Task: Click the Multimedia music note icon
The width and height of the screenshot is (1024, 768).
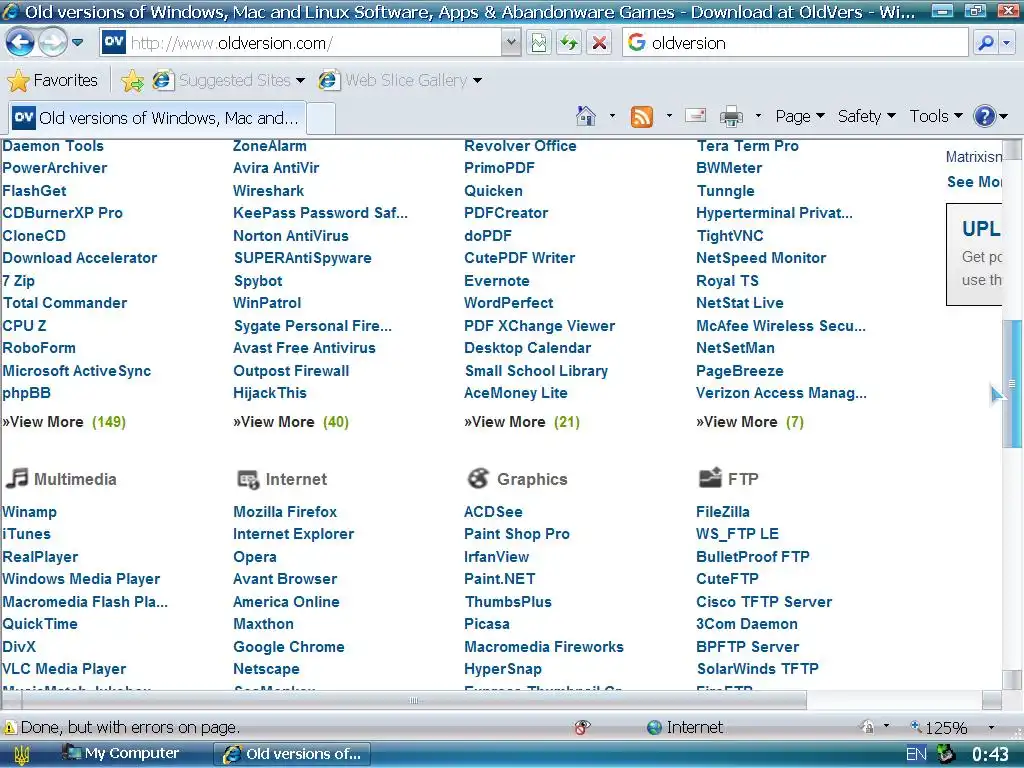Action: tap(17, 479)
